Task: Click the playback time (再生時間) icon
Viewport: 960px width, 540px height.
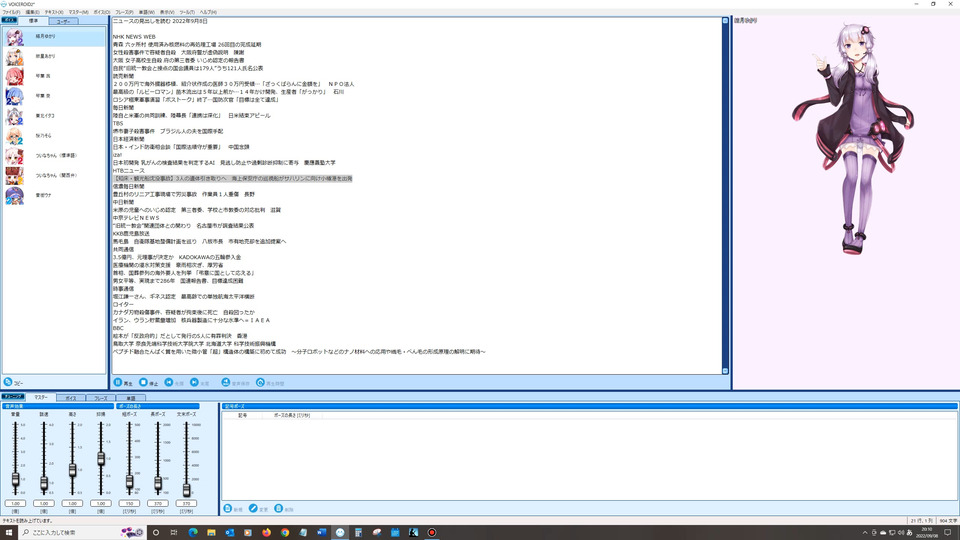Action: (260, 383)
